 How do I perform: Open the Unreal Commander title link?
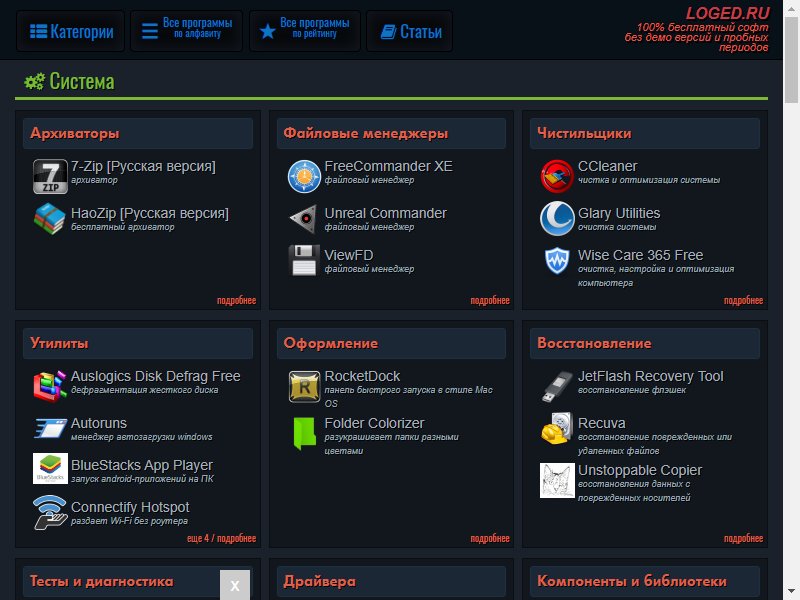coord(386,213)
